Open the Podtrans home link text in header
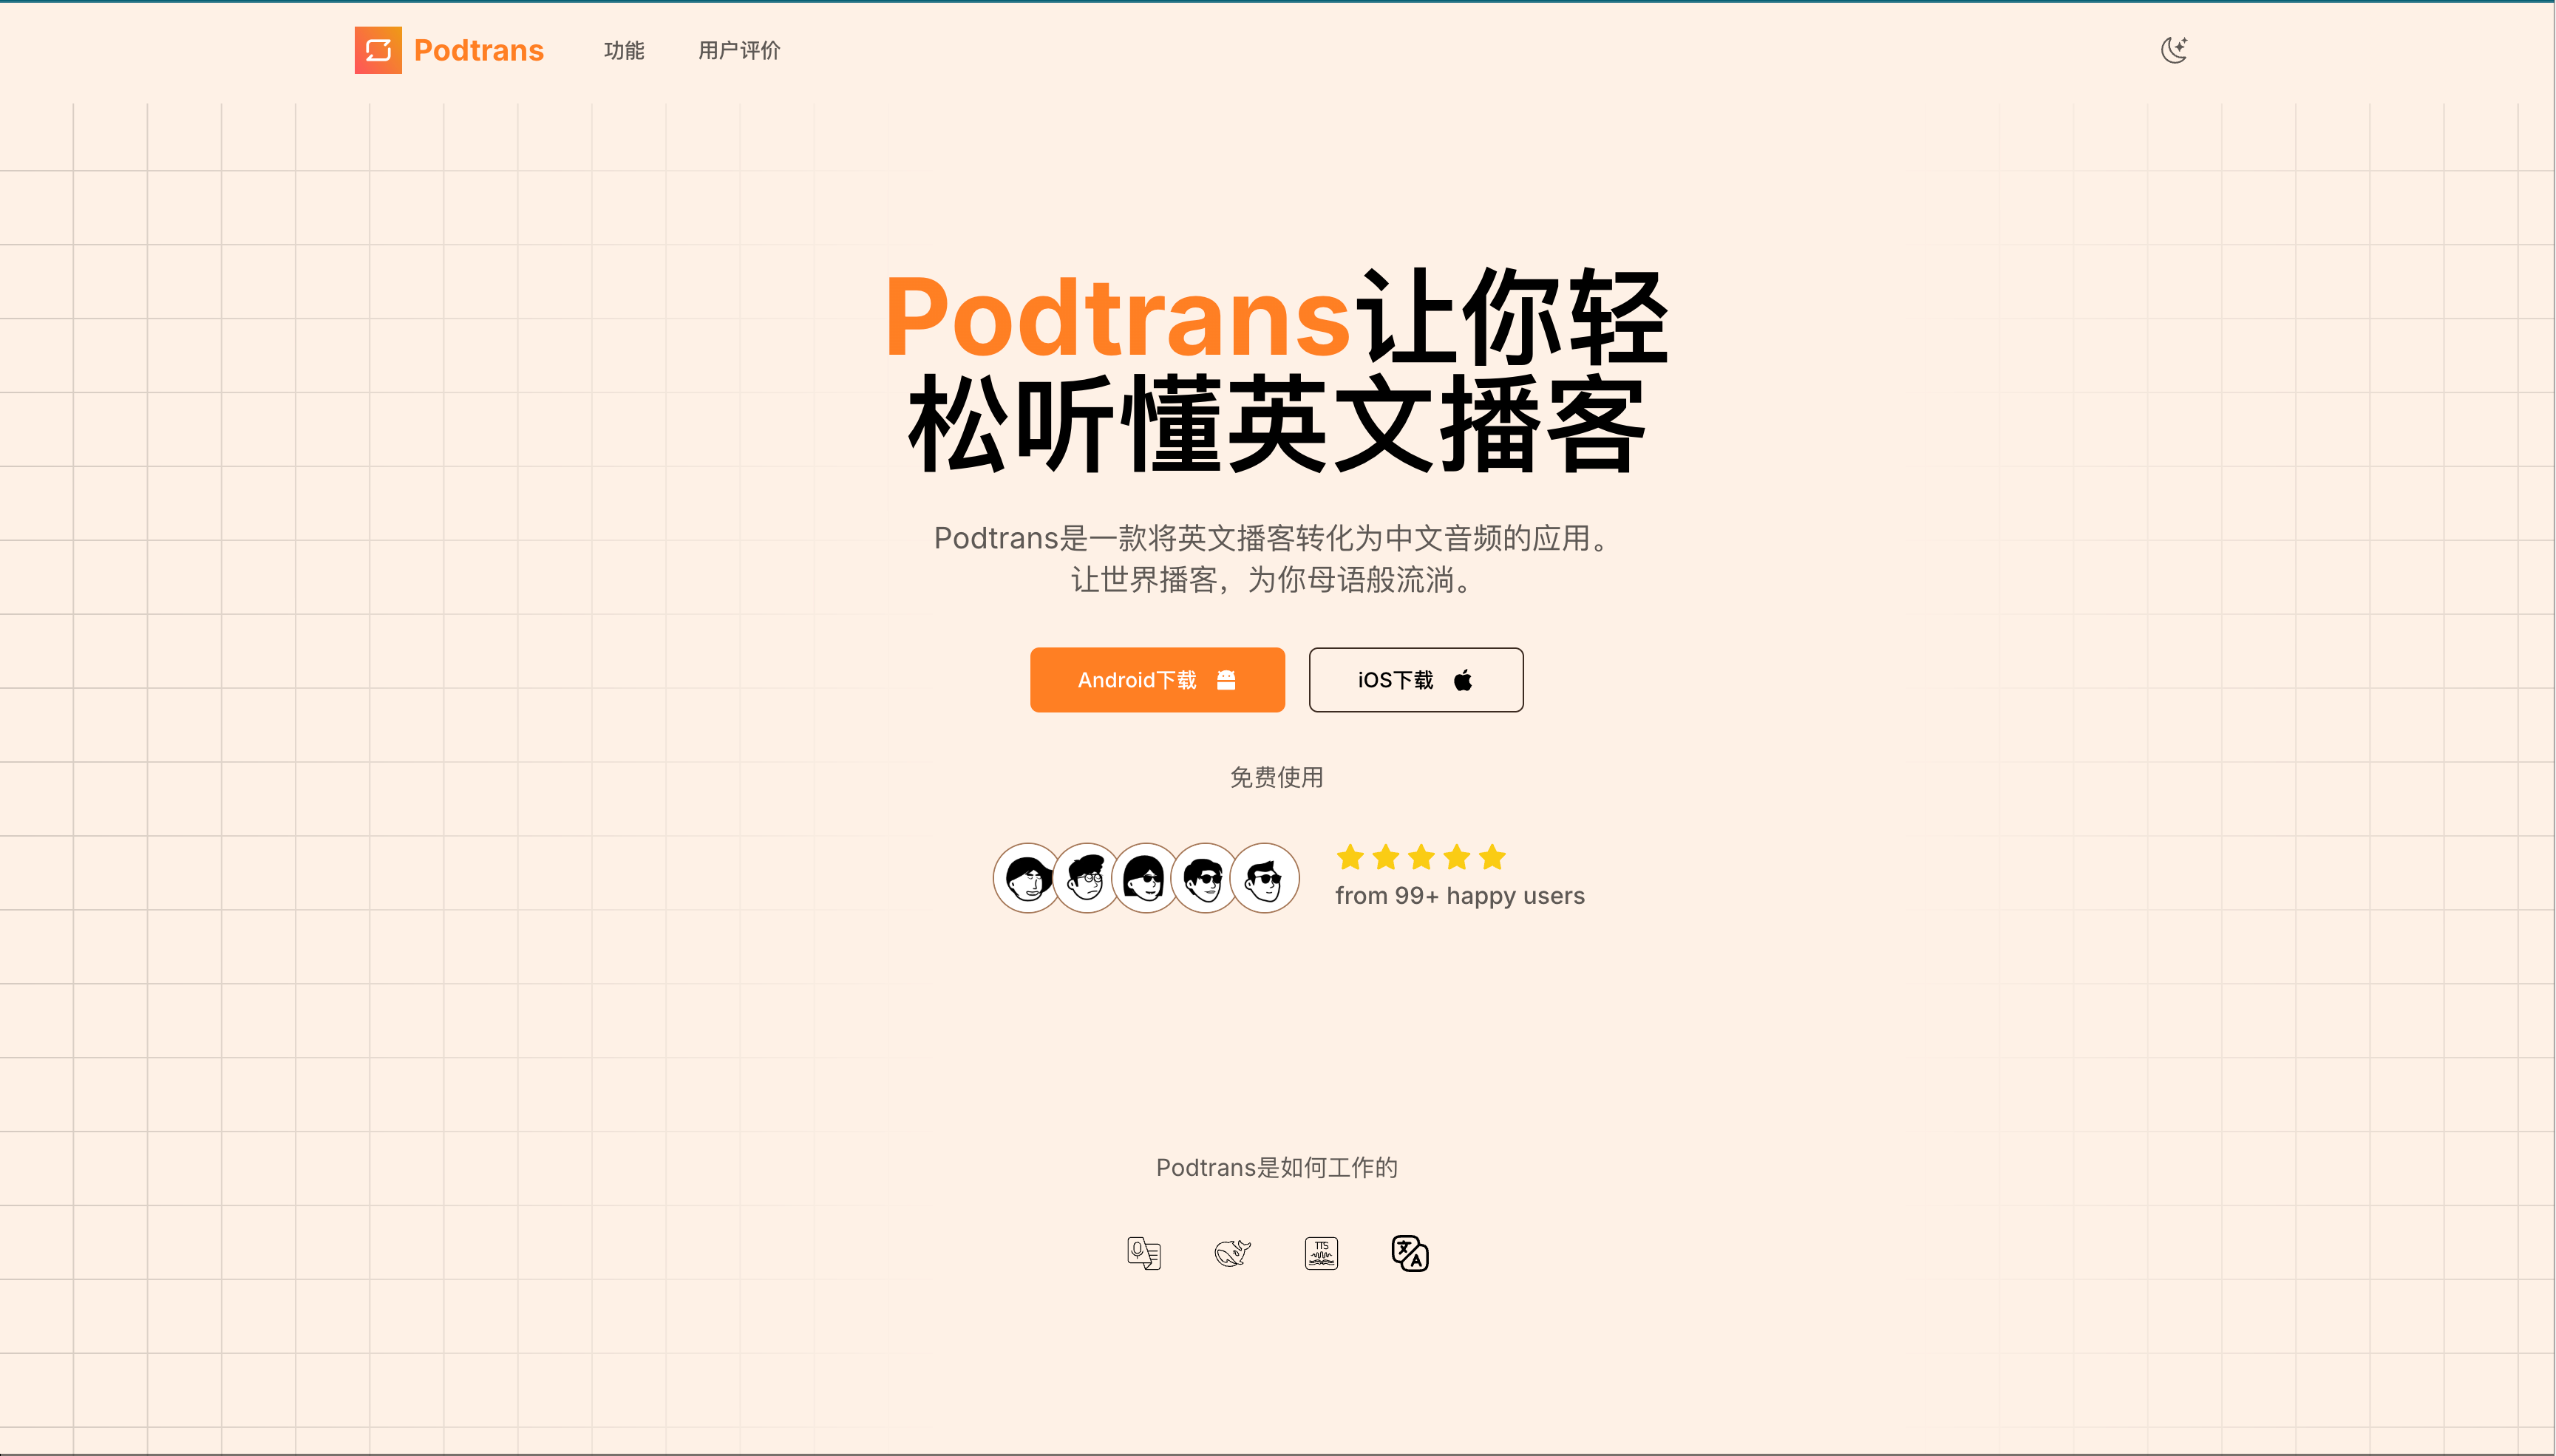The image size is (2556, 1456). pos(479,50)
